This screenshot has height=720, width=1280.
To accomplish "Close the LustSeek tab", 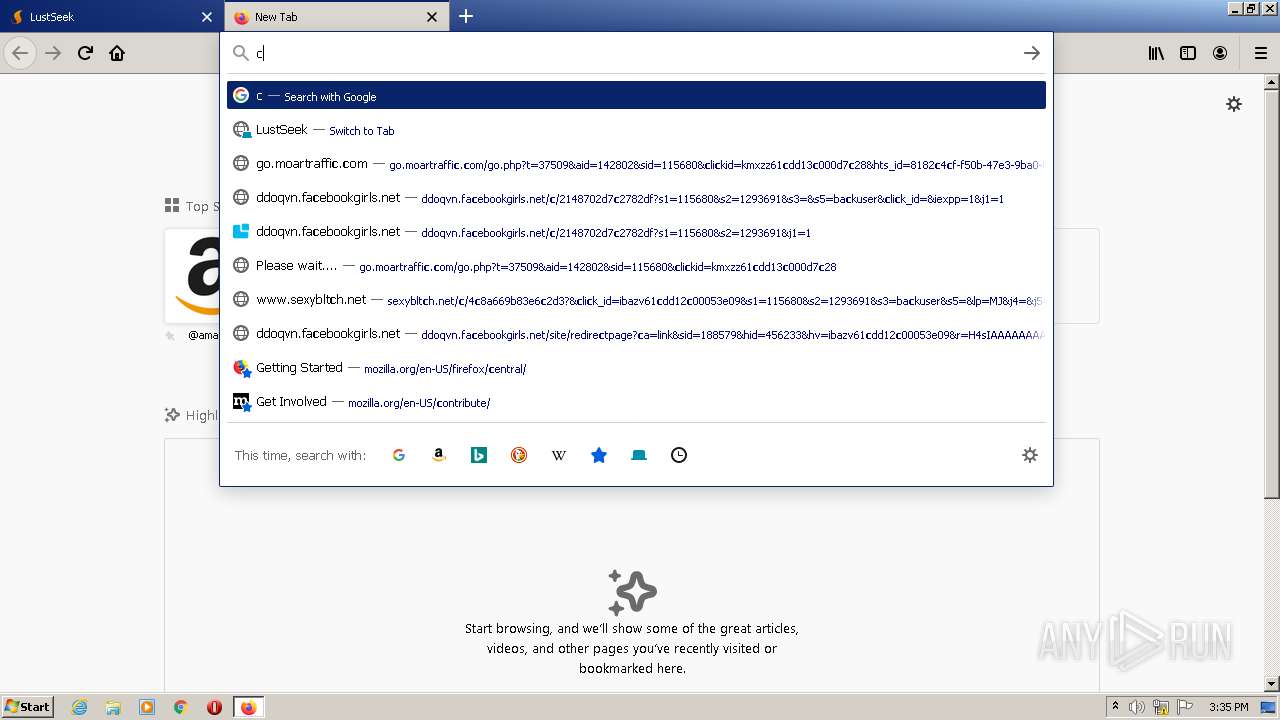I will pos(207,17).
